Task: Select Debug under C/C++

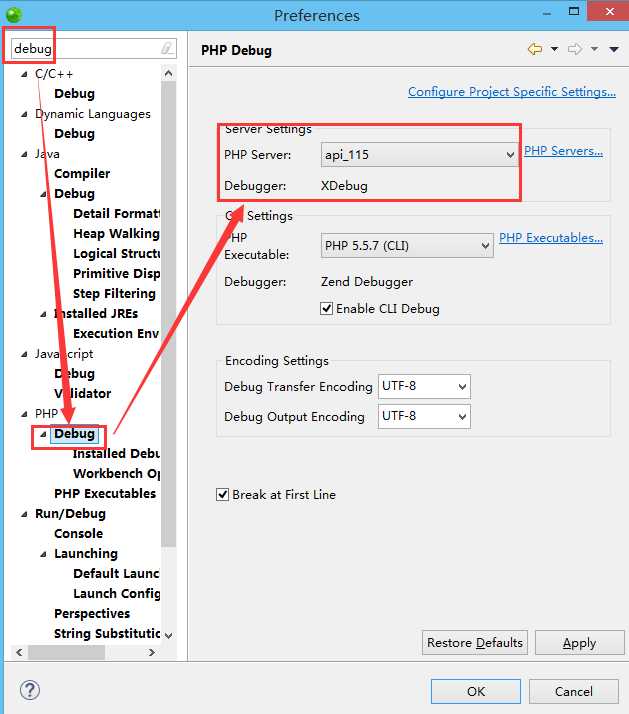Action: point(74,94)
